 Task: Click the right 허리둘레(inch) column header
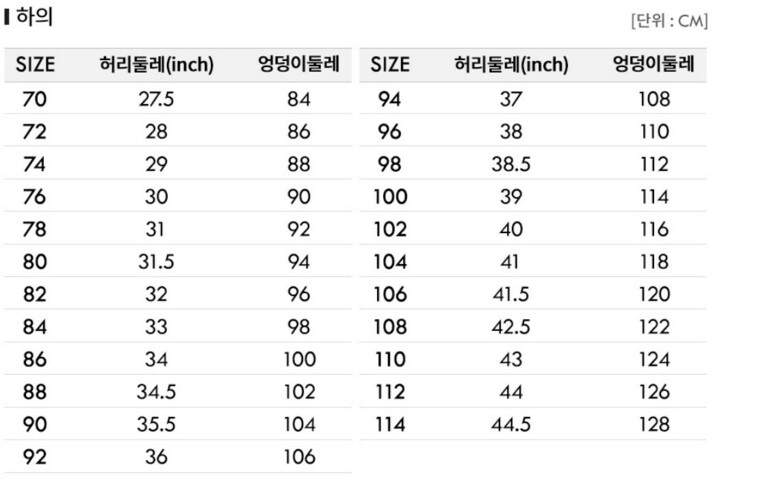(511, 66)
